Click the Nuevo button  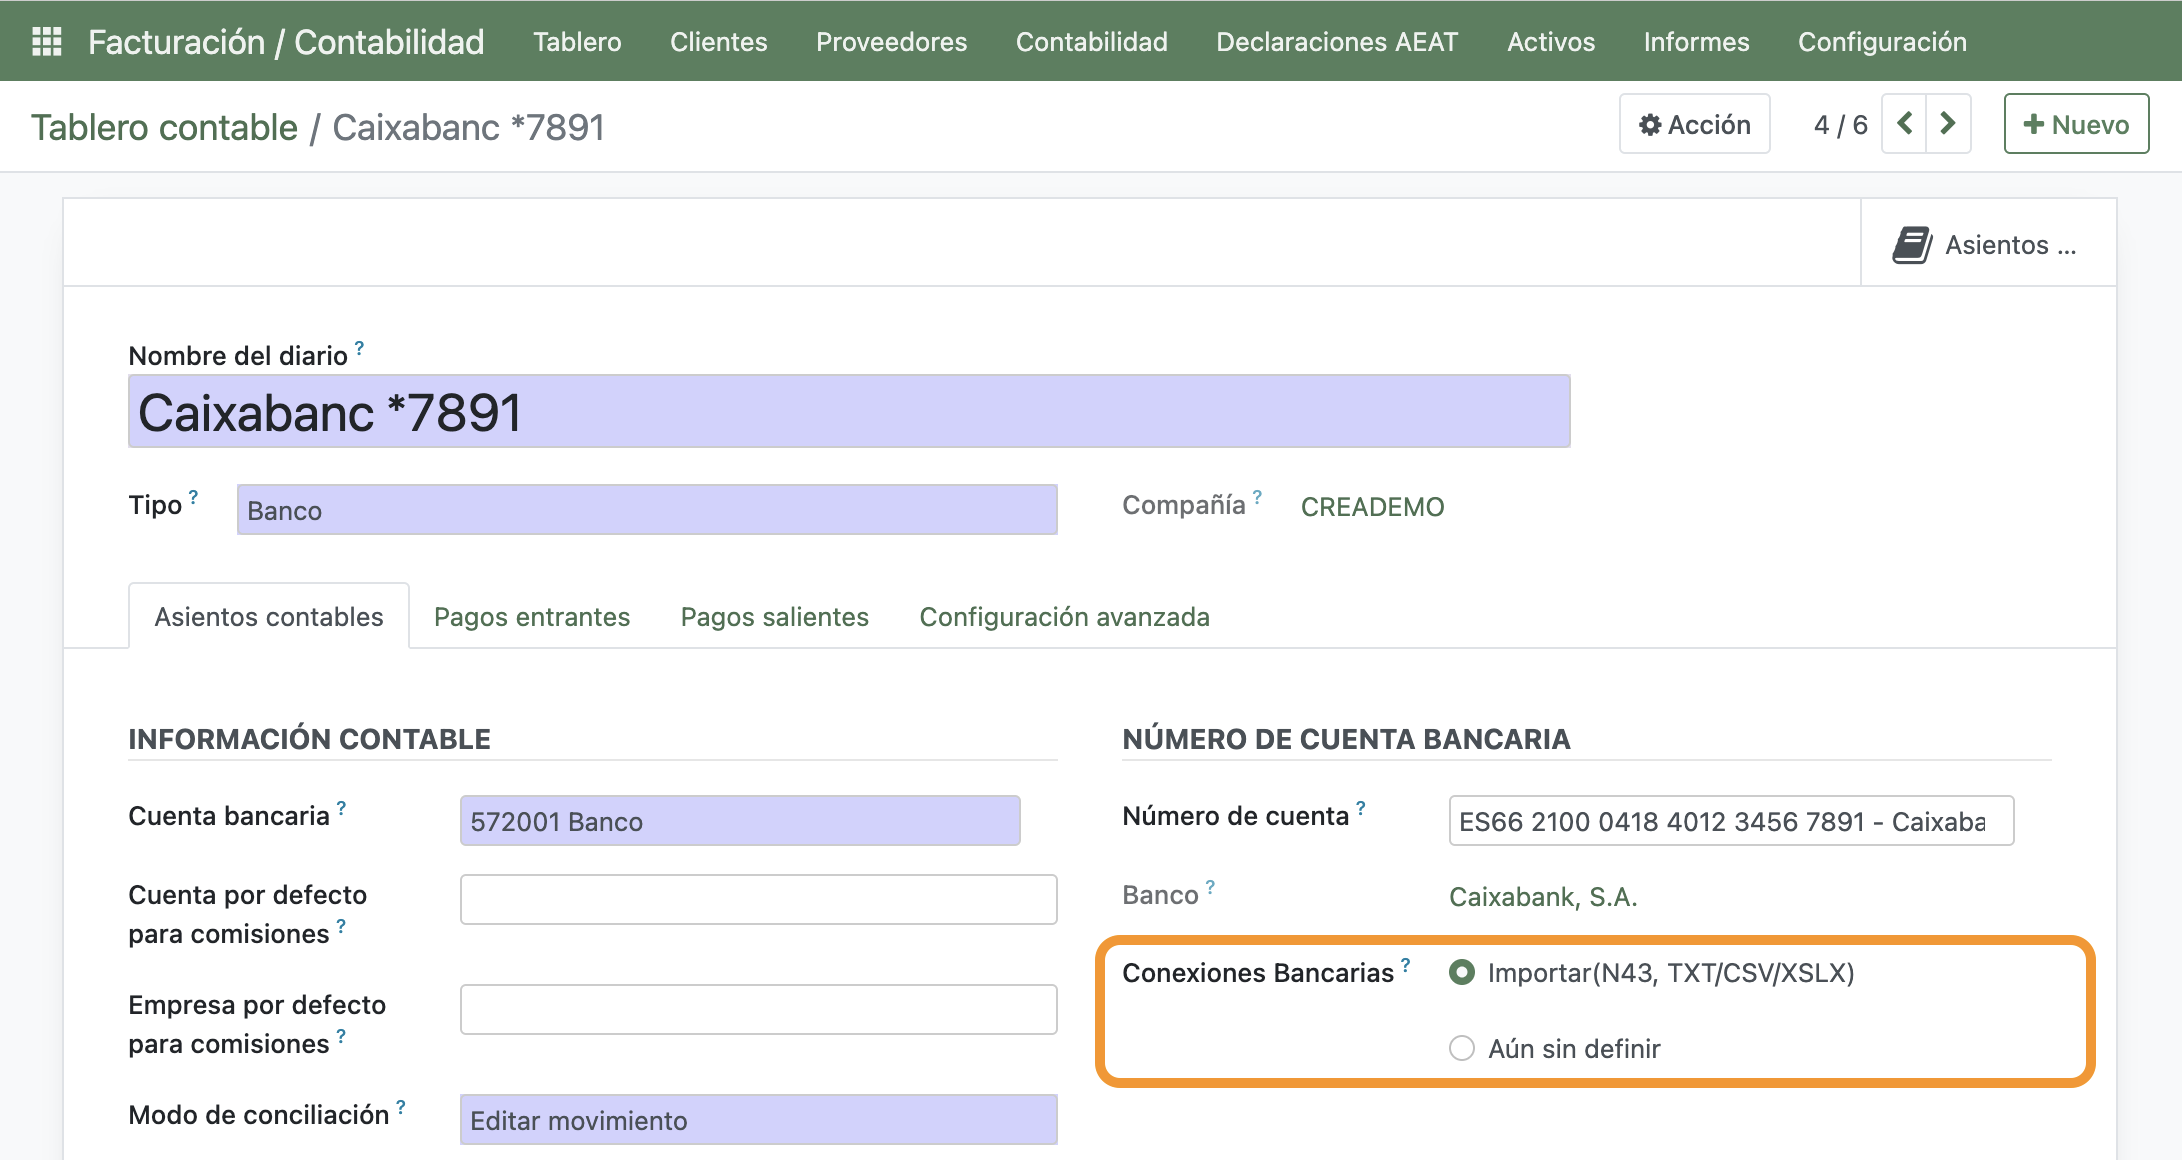[2076, 124]
